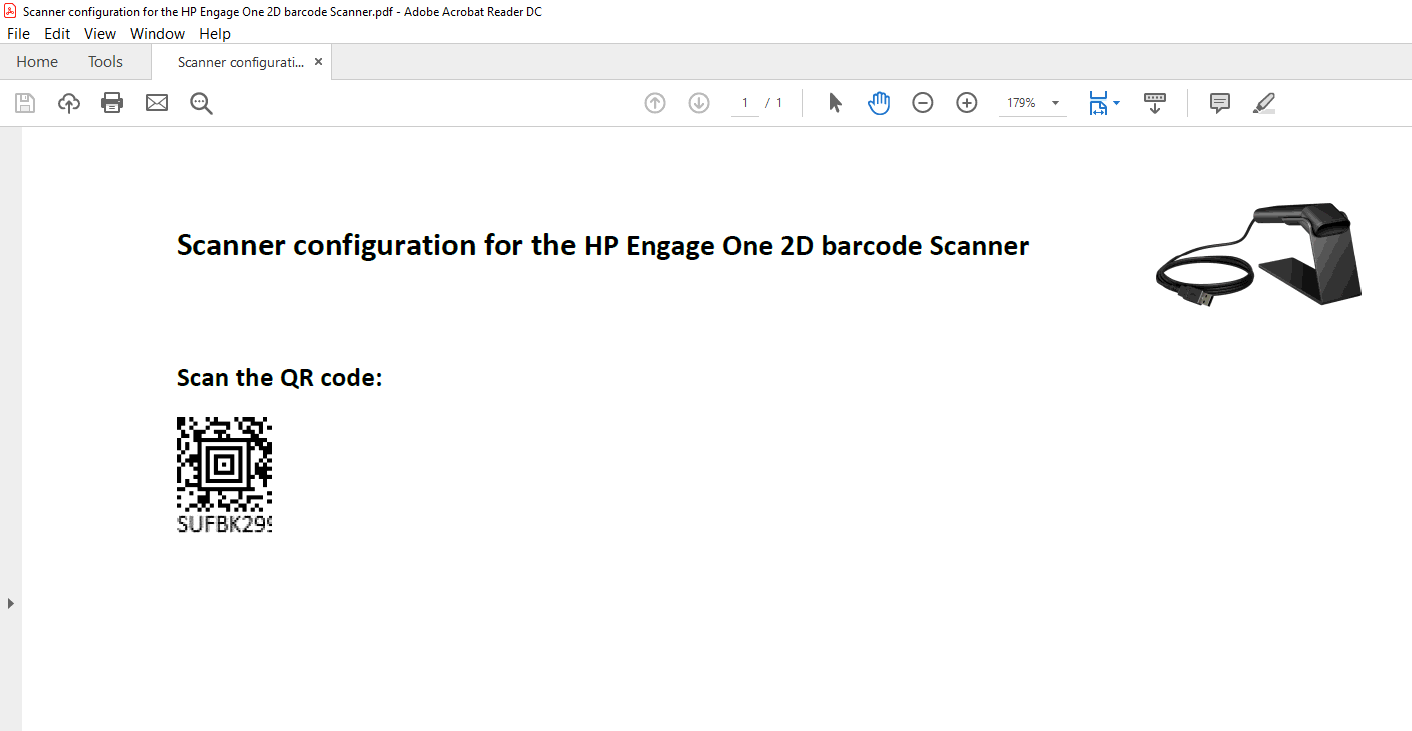Viewport: 1412px width, 731px height.
Task: Click the Save file icon
Action: click(x=25, y=103)
